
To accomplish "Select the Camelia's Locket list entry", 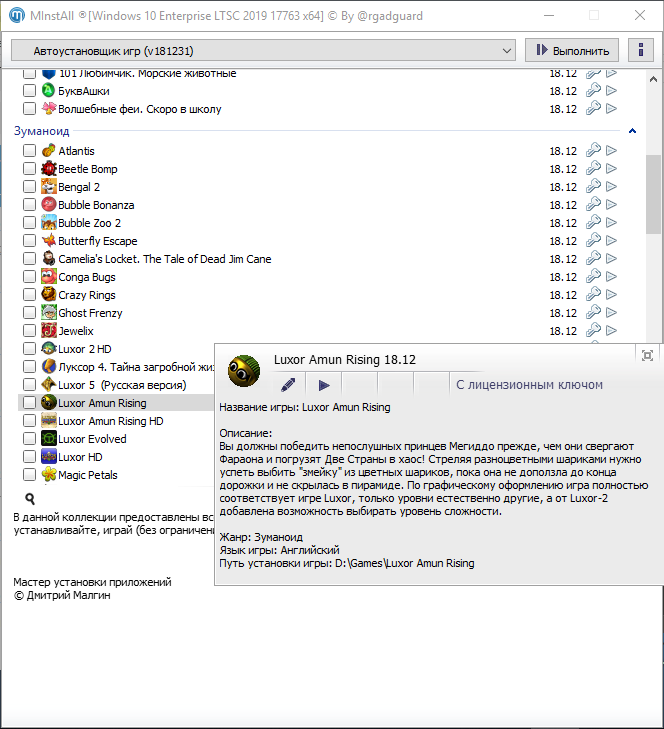I will (165, 259).
